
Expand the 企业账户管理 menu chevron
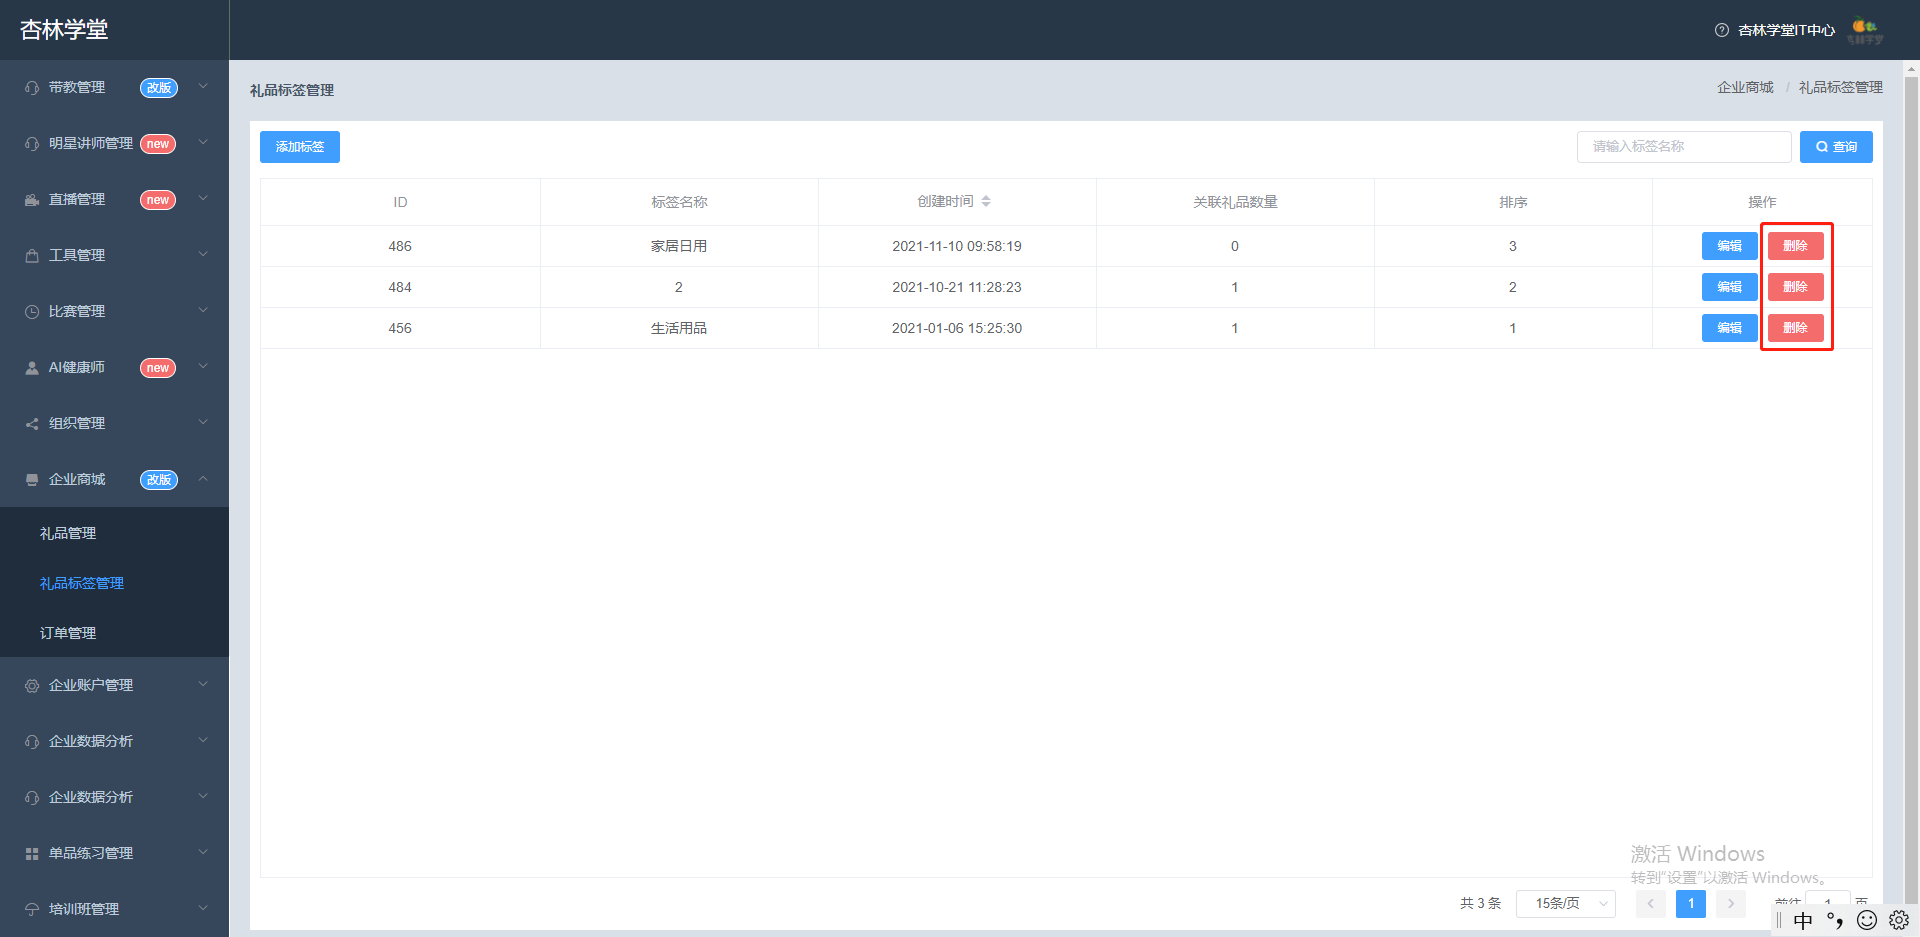[x=203, y=685]
